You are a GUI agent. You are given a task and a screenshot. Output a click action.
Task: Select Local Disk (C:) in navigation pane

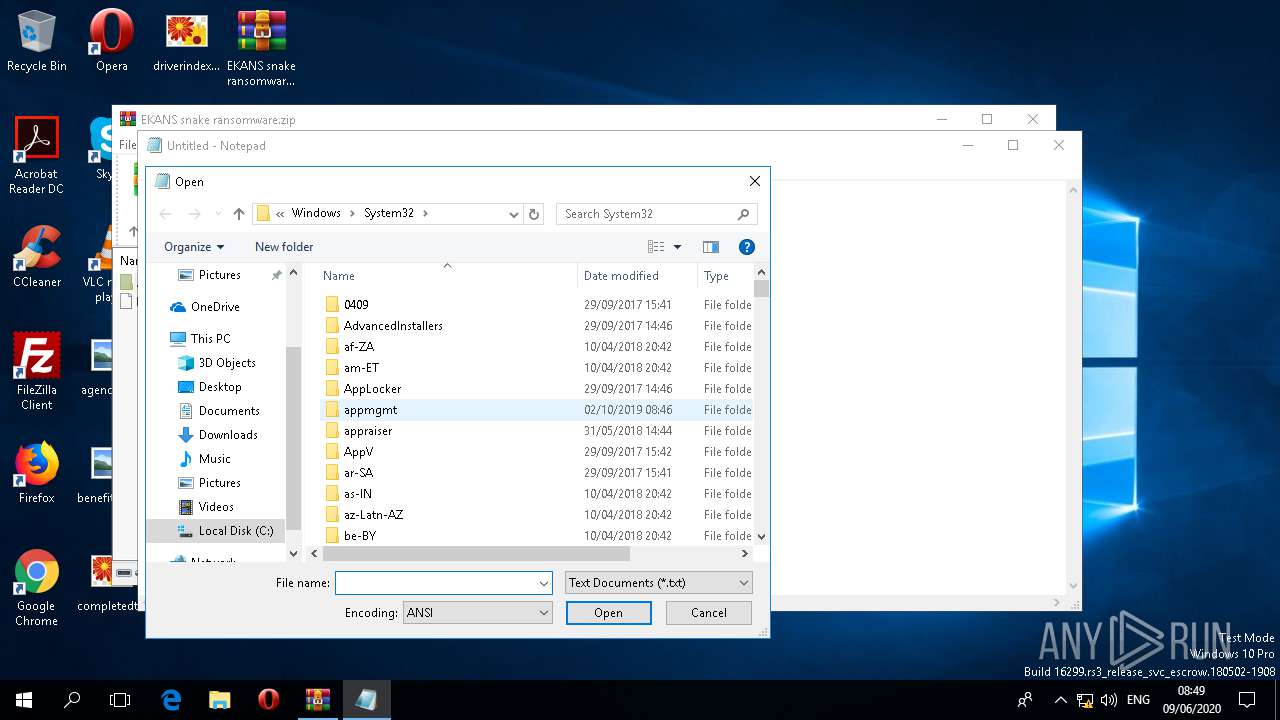tap(216, 531)
